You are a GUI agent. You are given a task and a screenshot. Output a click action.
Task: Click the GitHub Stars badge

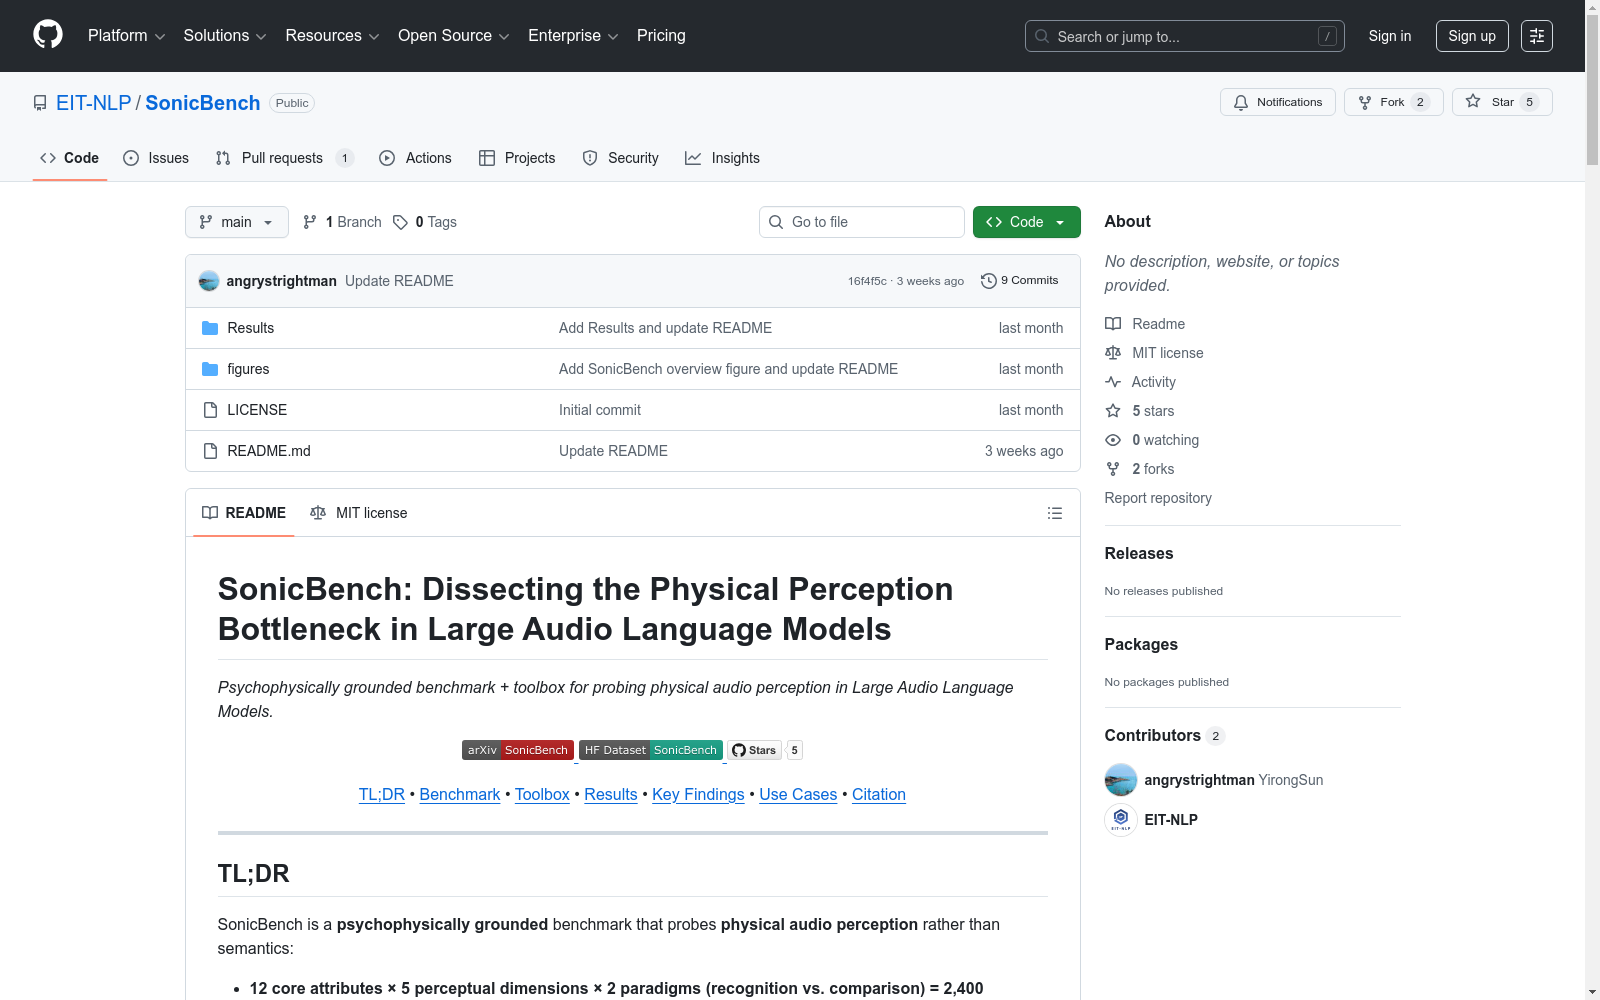(x=765, y=750)
